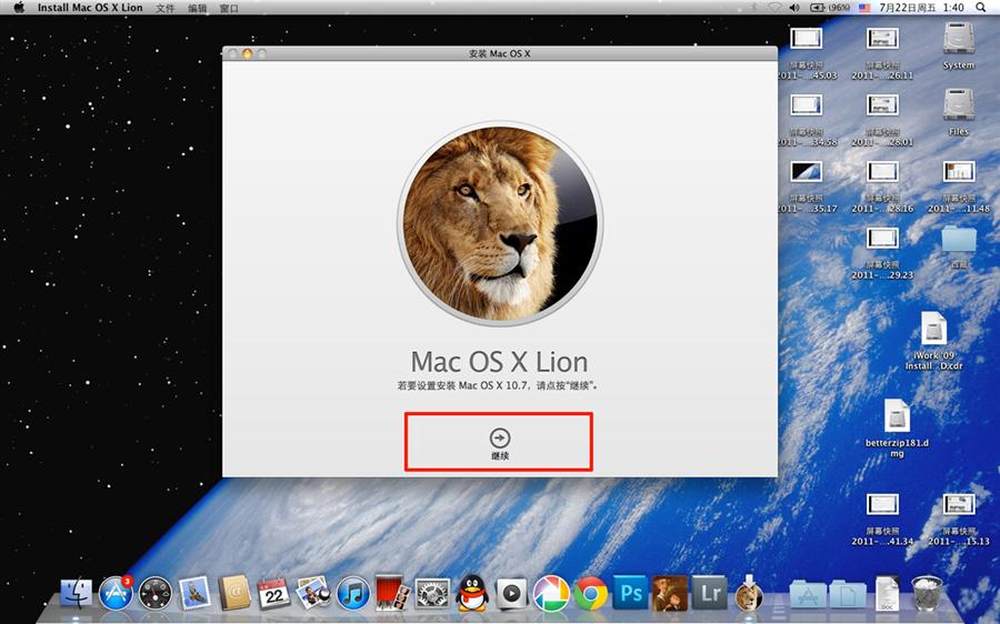Open the US flag input source menu

864,8
